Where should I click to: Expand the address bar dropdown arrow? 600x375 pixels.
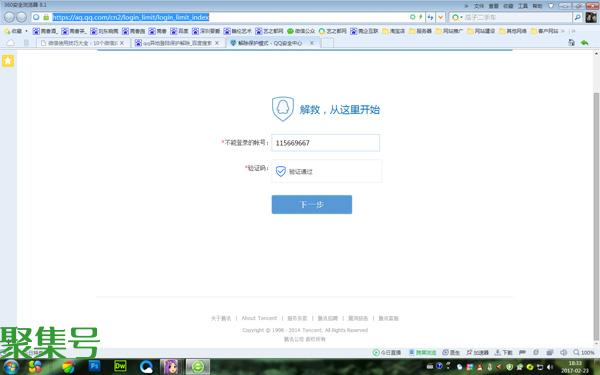click(x=441, y=17)
